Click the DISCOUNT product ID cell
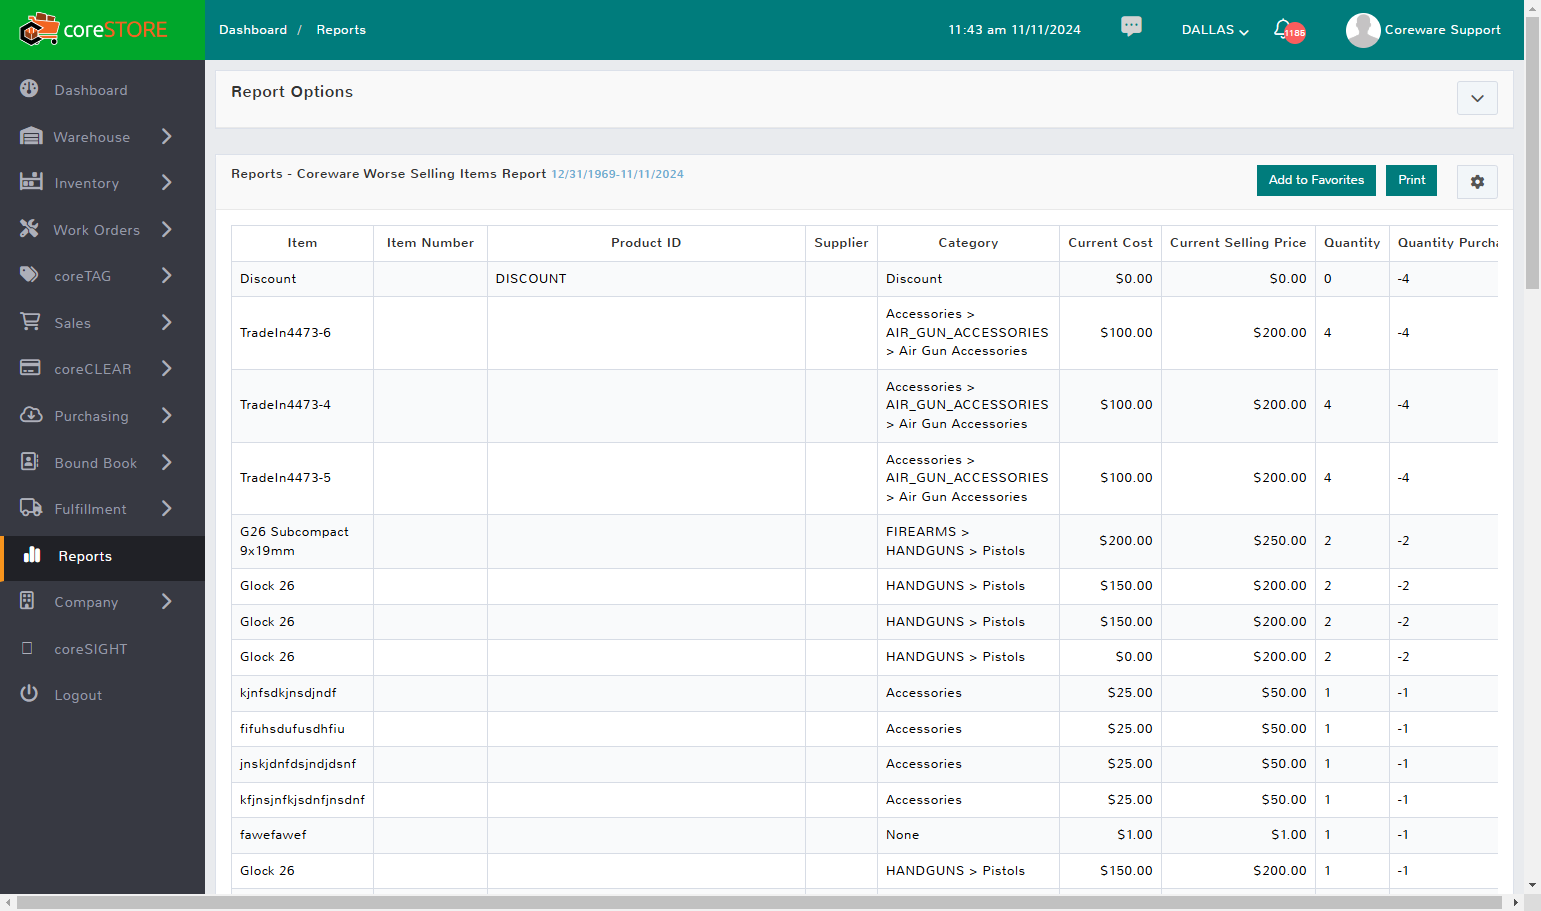 pyautogui.click(x=646, y=279)
